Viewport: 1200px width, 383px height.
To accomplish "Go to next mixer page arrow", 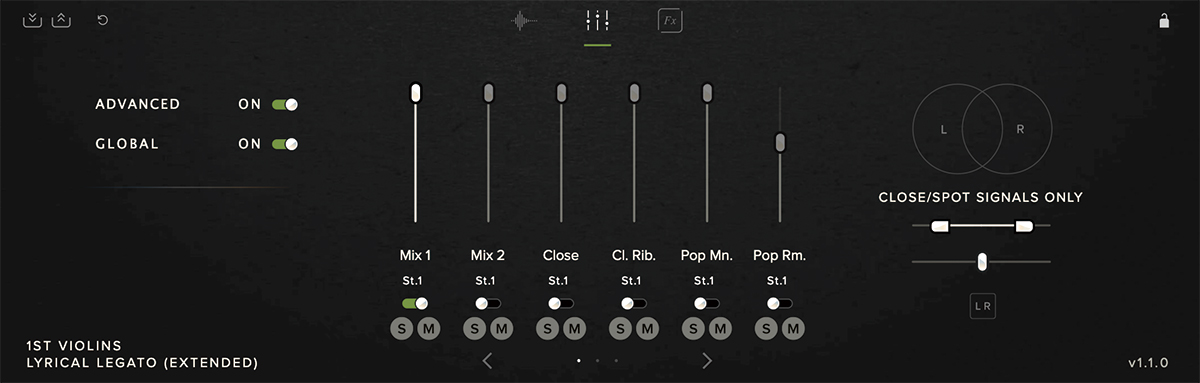I will [707, 361].
